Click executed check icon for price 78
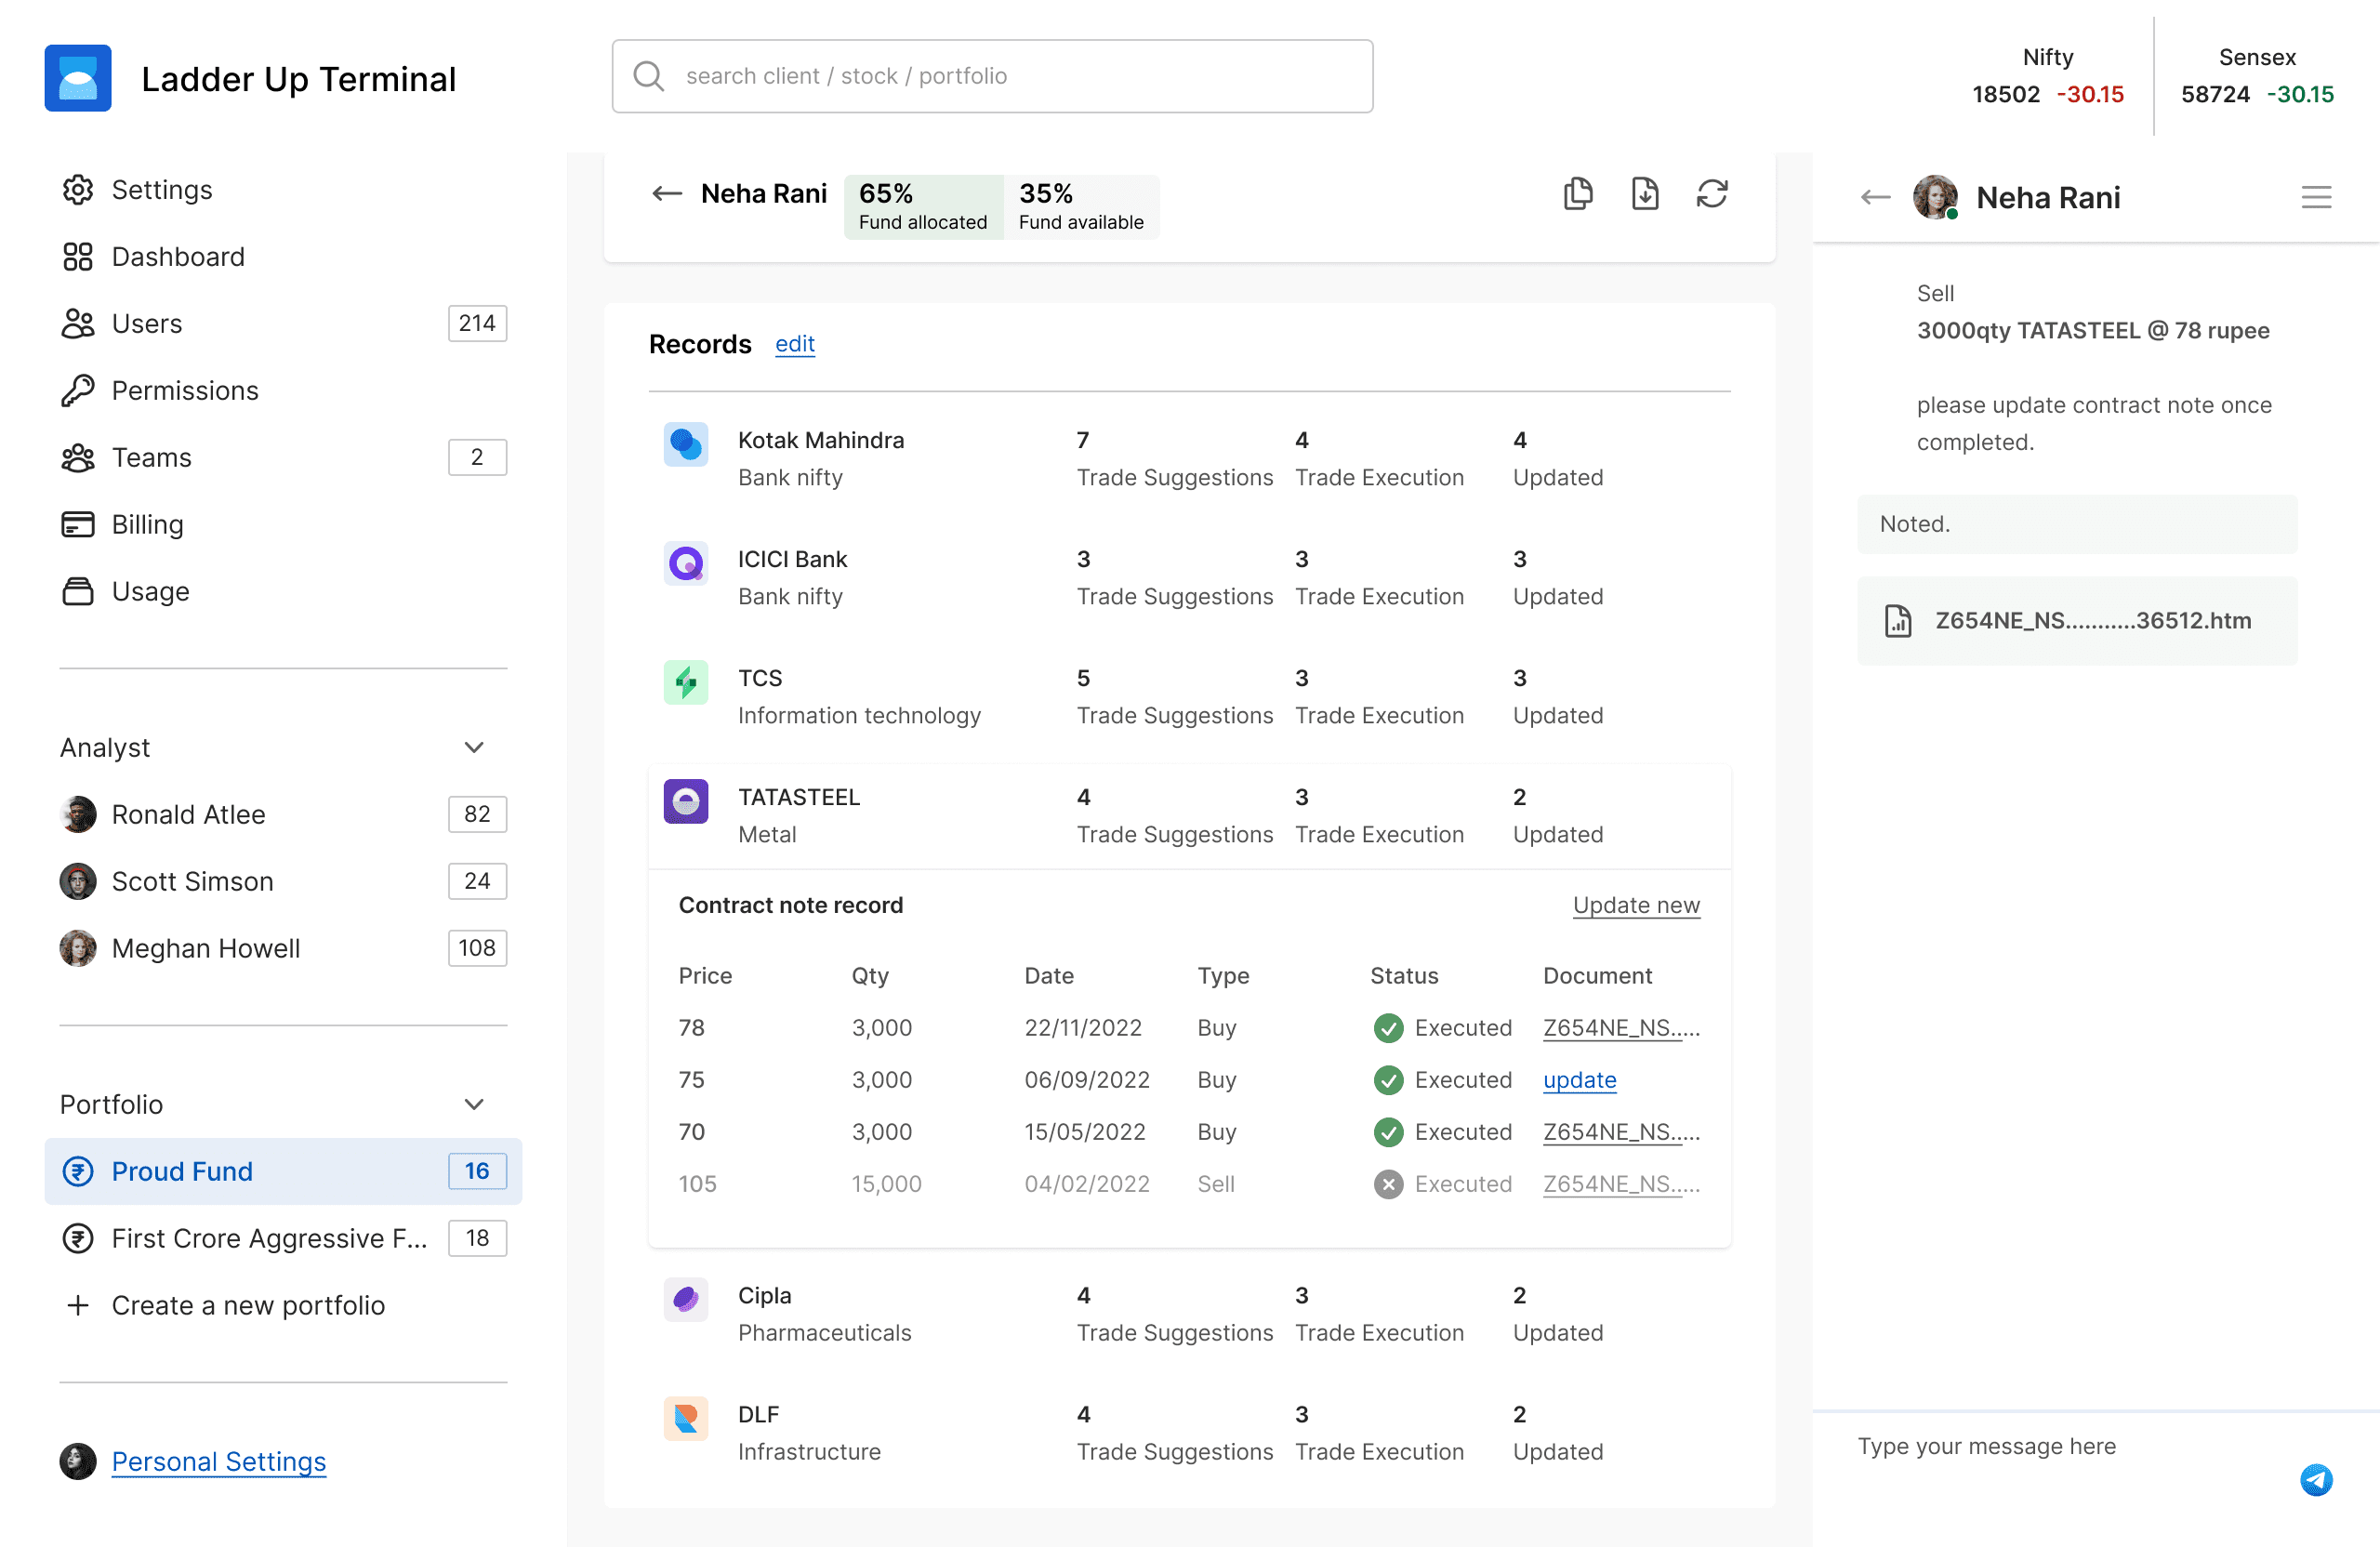Viewport: 2380px width, 1547px height. (x=1388, y=1029)
